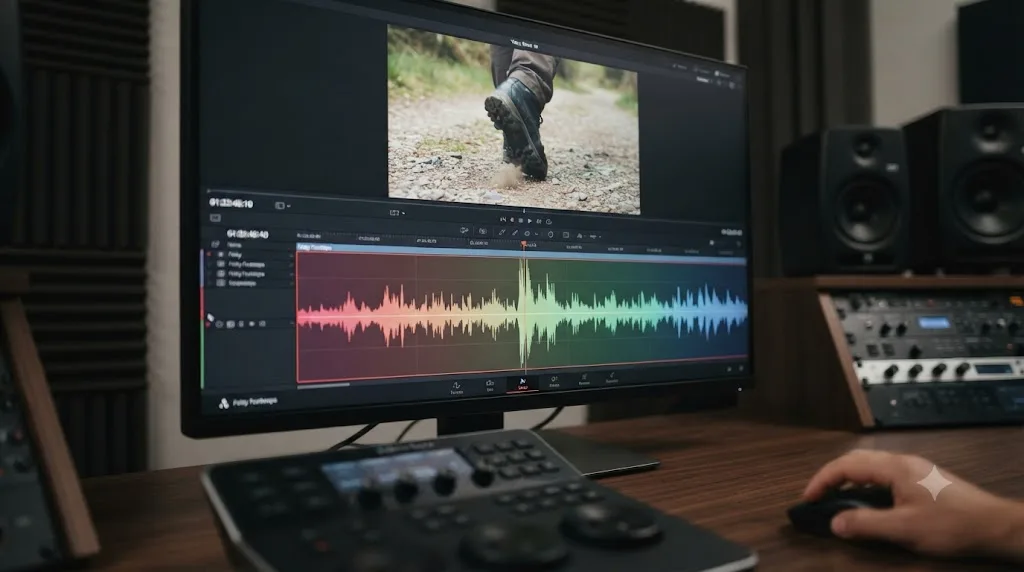Switch to the second page tab at the bottom
The height and width of the screenshot is (572, 1024).
click(x=490, y=386)
